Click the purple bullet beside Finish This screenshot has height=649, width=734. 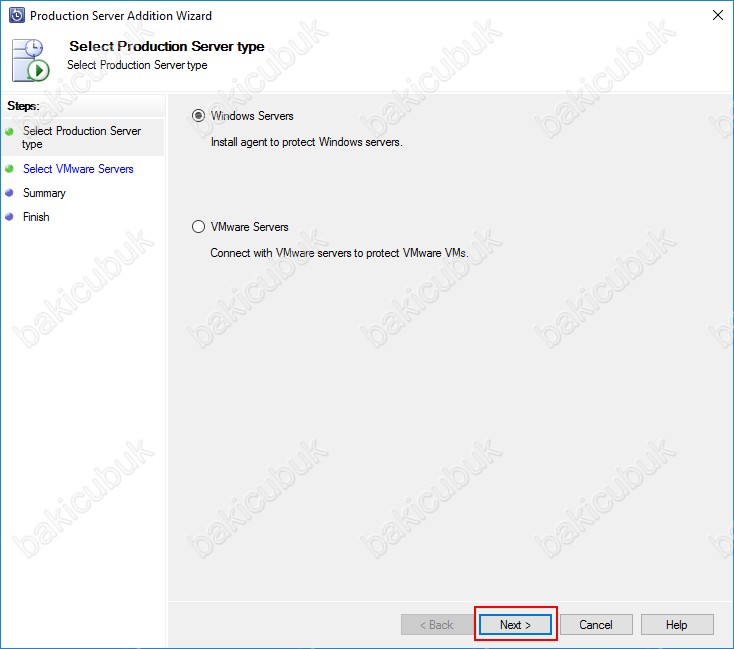(9, 216)
